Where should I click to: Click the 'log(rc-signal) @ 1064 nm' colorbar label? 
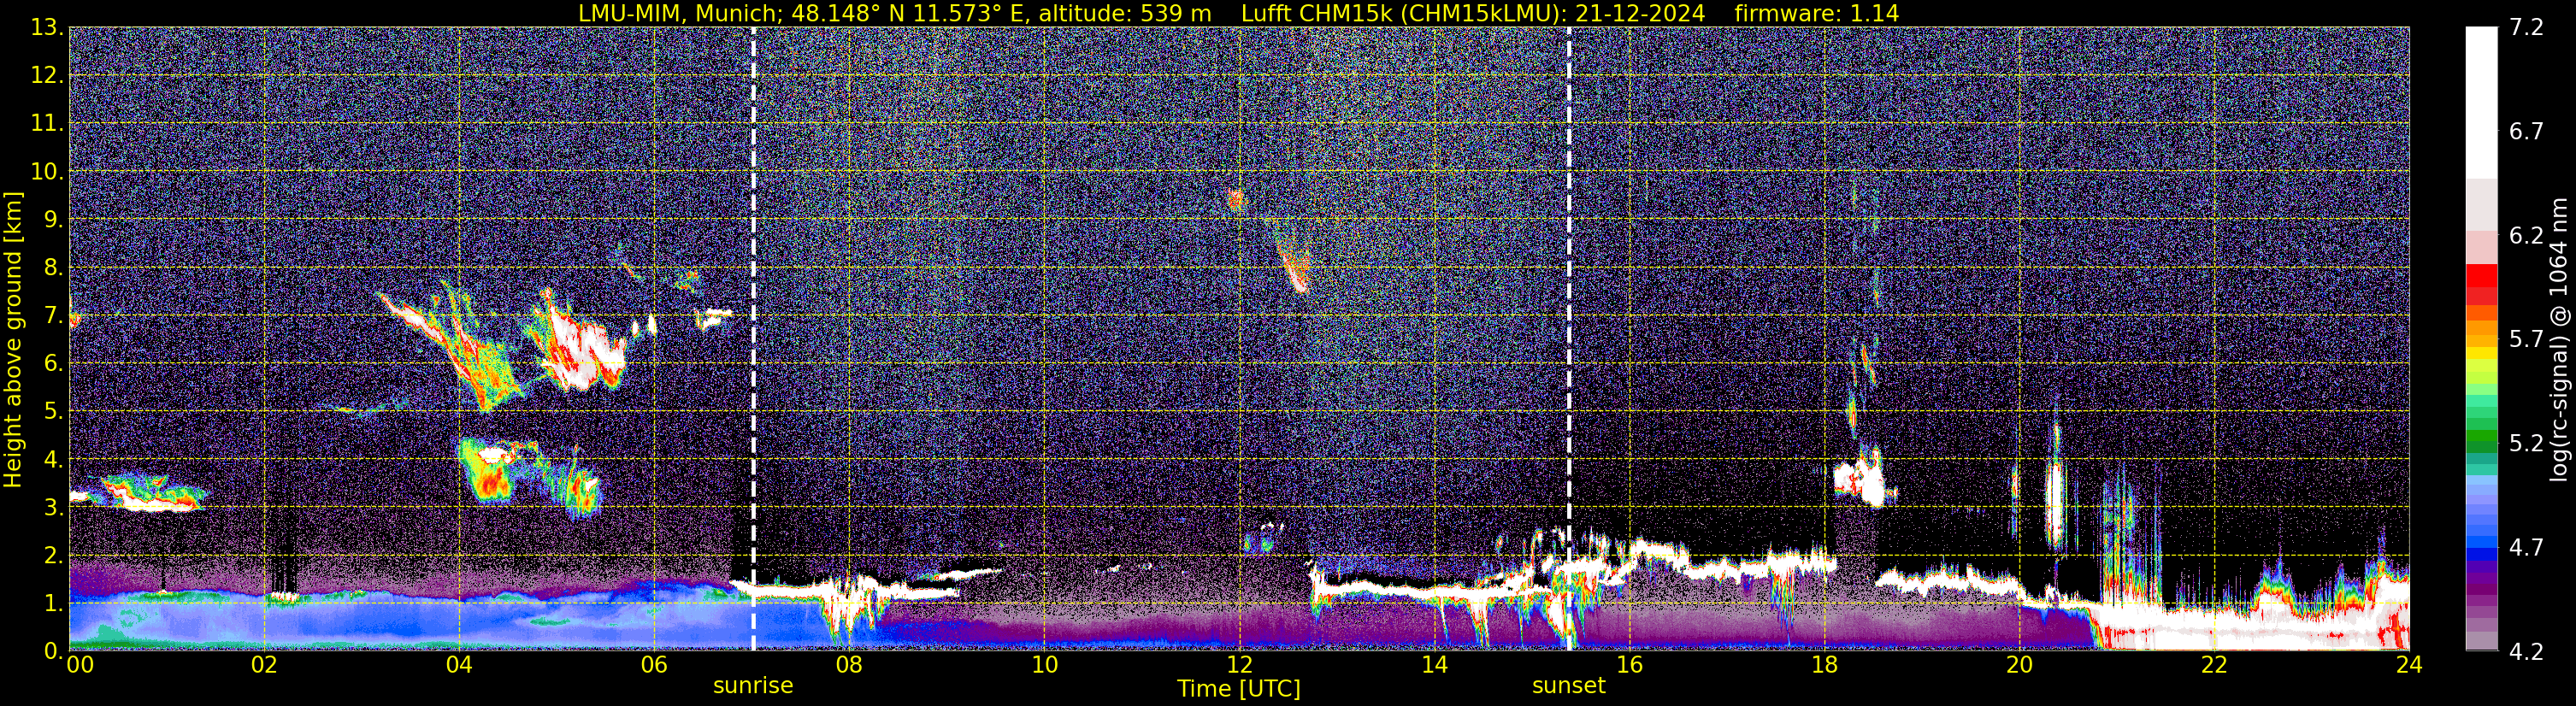(2561, 339)
